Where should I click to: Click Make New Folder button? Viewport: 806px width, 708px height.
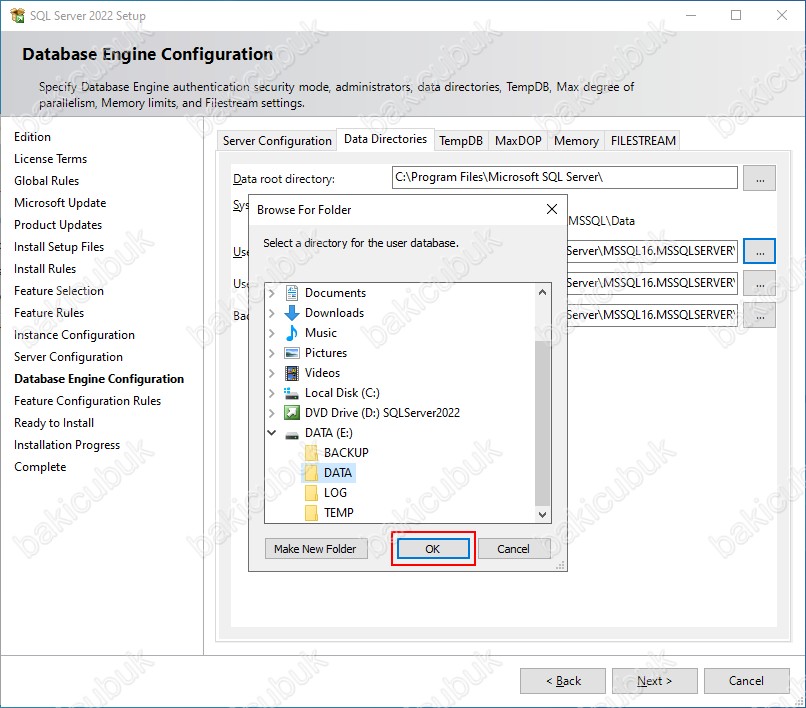click(315, 549)
